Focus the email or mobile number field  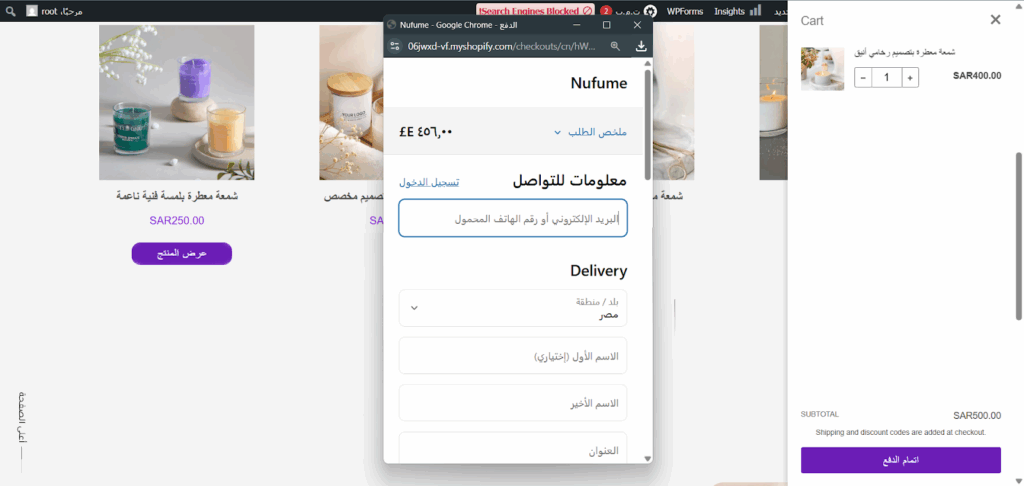513,218
